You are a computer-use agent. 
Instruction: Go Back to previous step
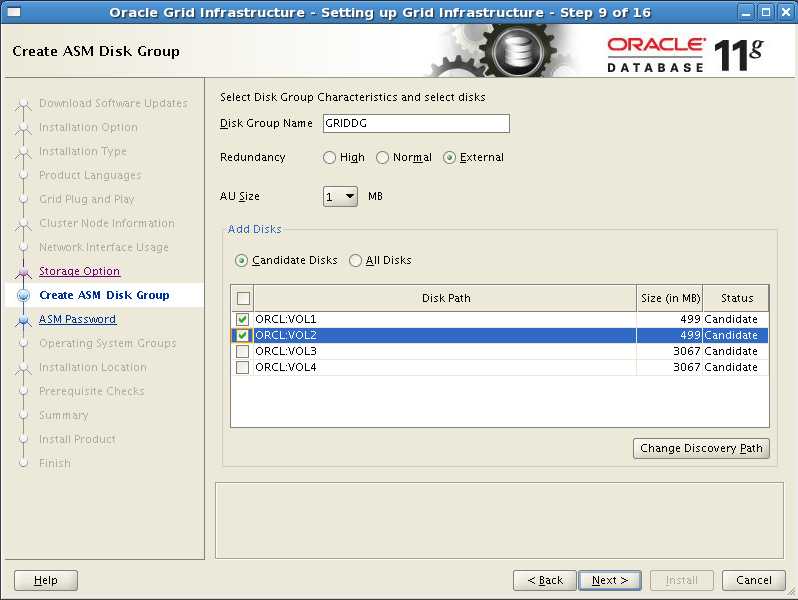click(x=545, y=580)
